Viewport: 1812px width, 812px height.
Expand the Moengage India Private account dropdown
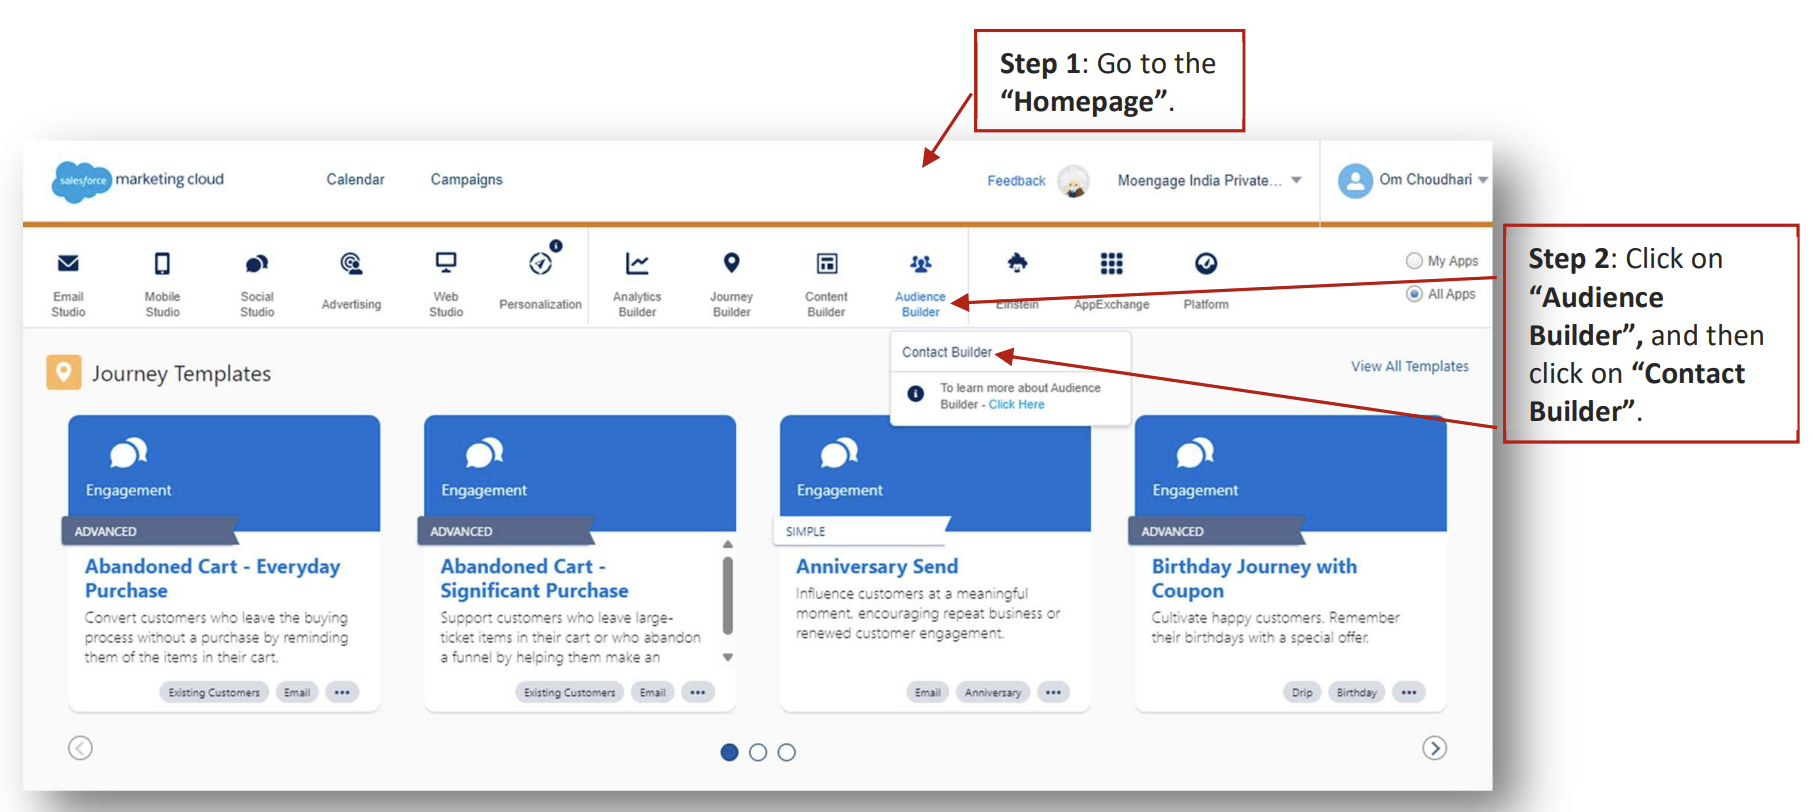tap(1296, 180)
